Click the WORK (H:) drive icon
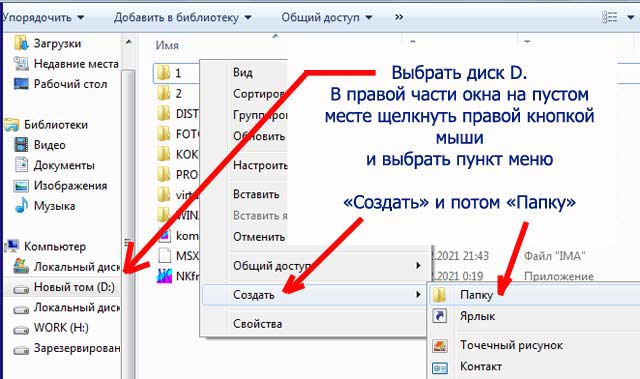Screen dimensions: 640x379 click(21, 329)
